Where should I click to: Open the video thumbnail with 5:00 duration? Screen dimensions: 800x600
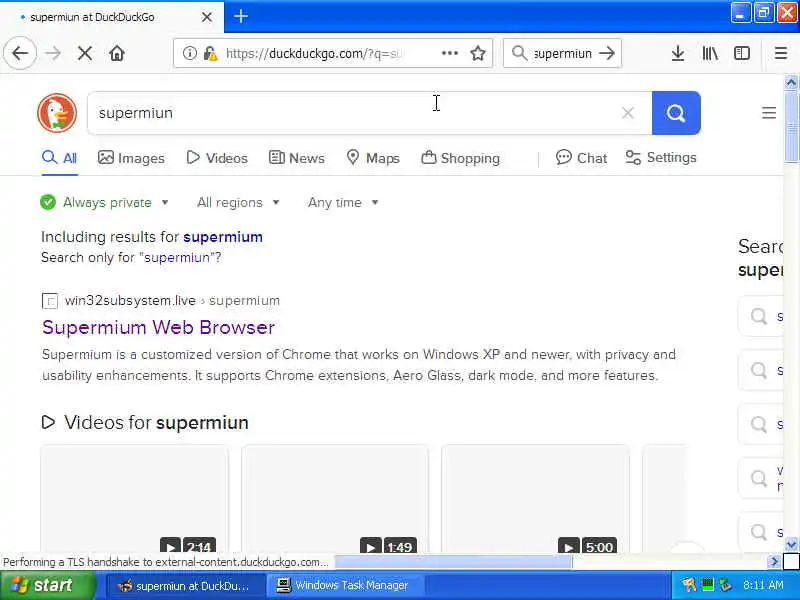pyautogui.click(x=535, y=499)
